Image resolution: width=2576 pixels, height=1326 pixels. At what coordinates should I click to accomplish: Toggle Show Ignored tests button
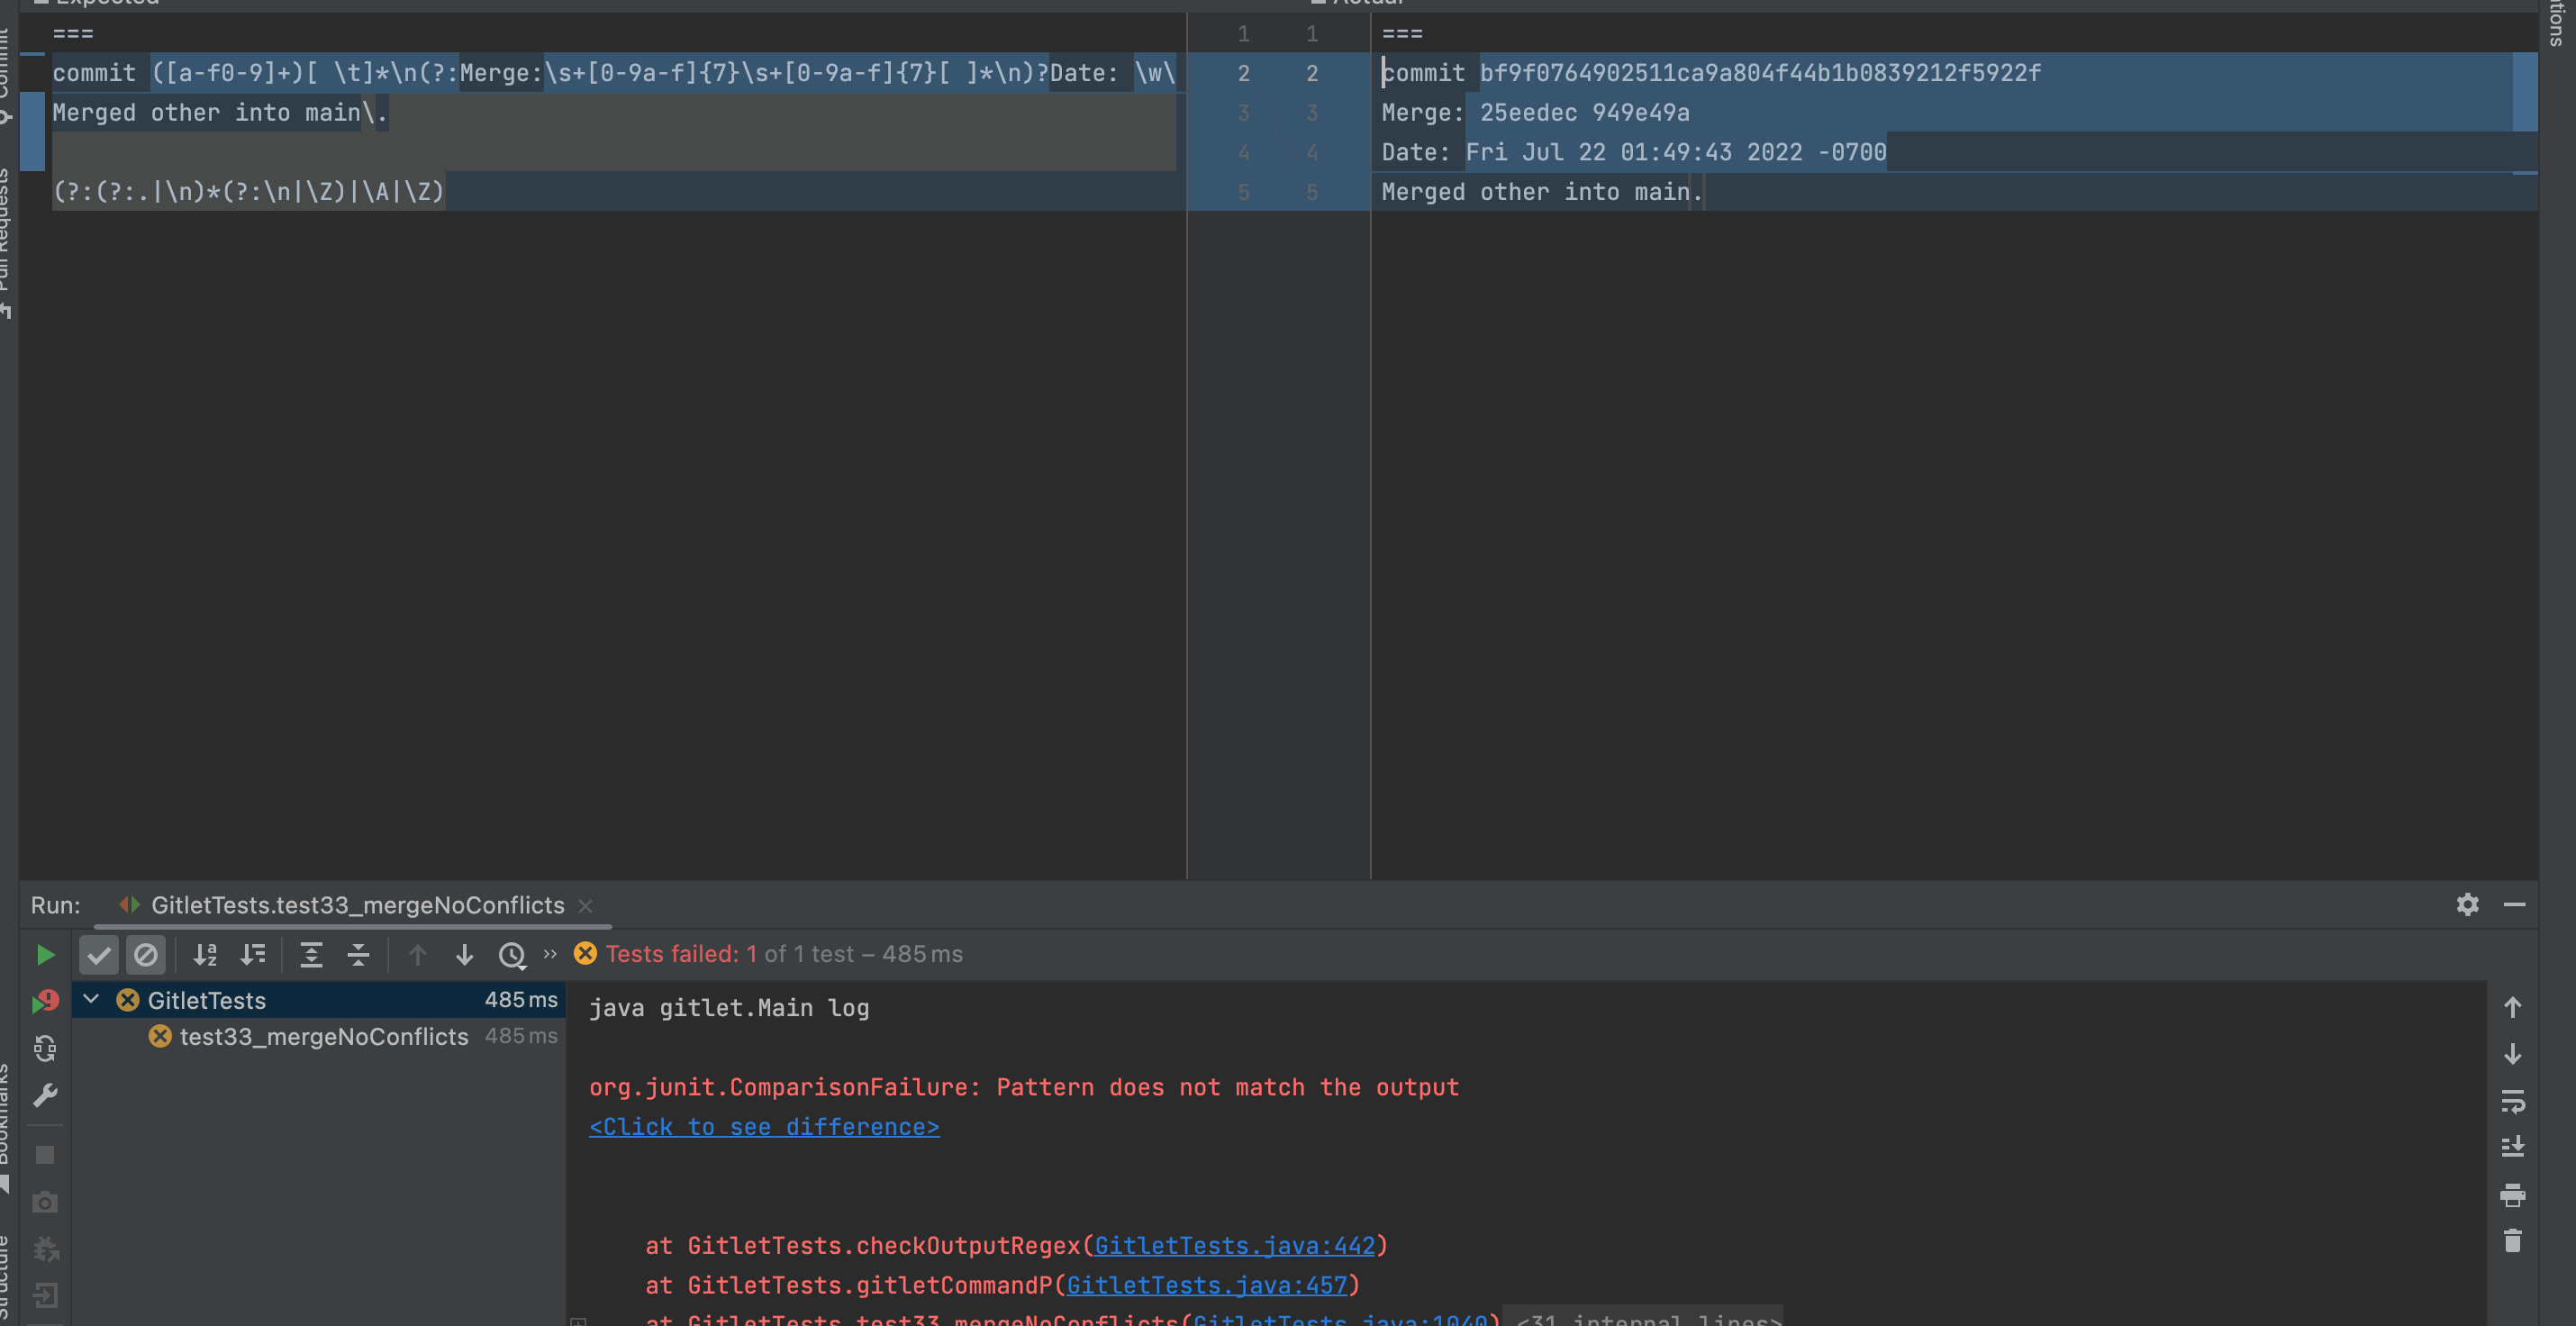pos(146,955)
